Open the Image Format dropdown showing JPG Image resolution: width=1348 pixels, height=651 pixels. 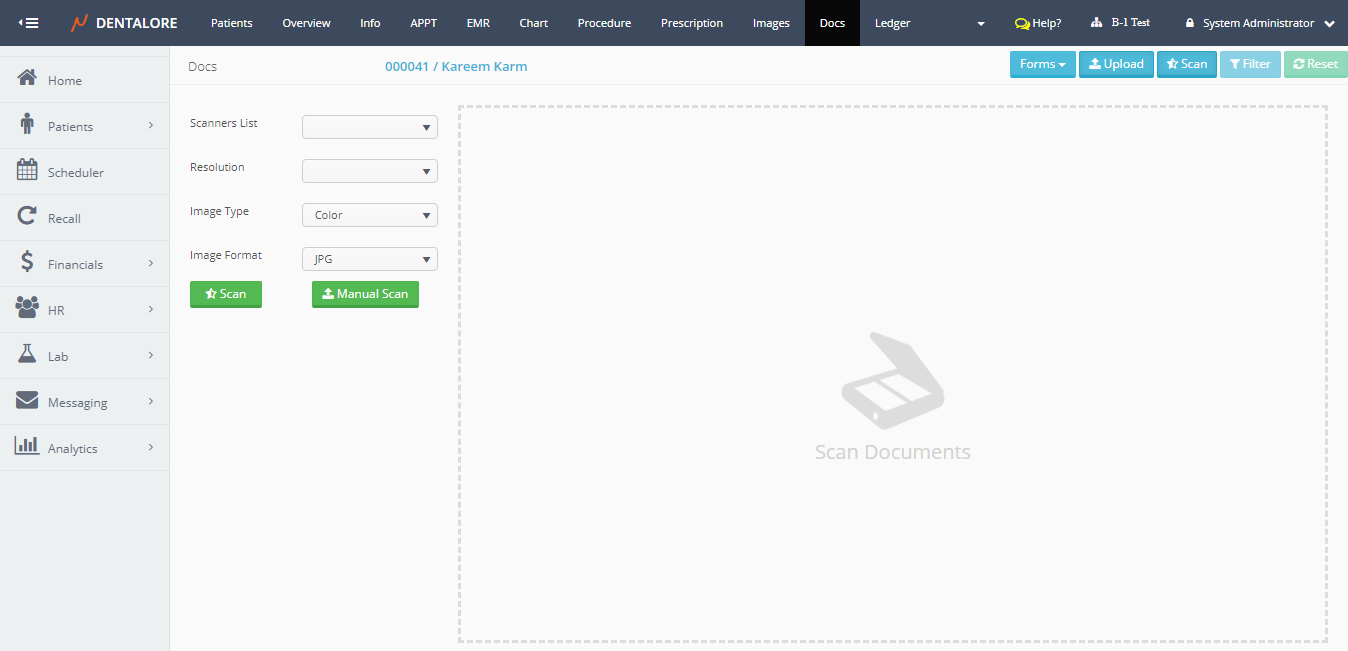[x=369, y=259]
